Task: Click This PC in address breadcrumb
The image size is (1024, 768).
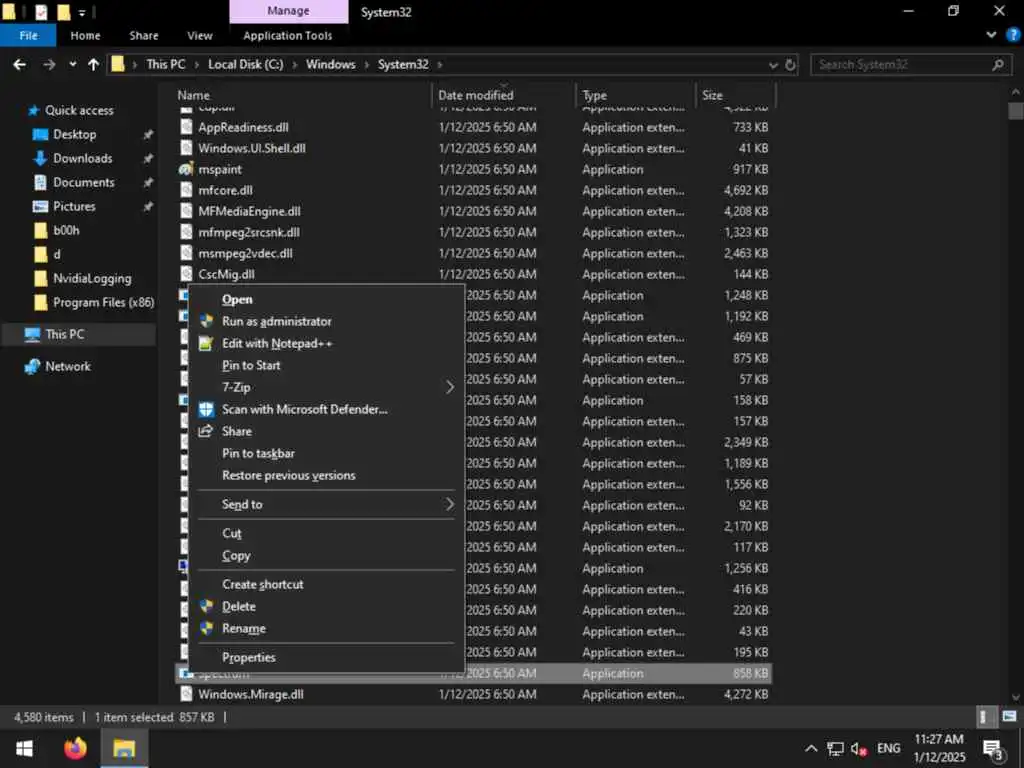Action: point(166,64)
